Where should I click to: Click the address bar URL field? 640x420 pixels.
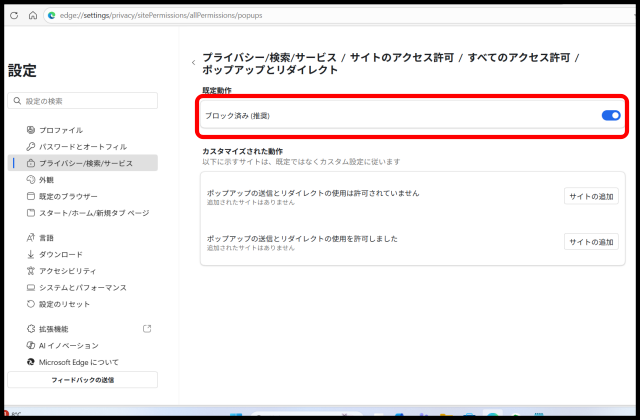click(x=339, y=16)
